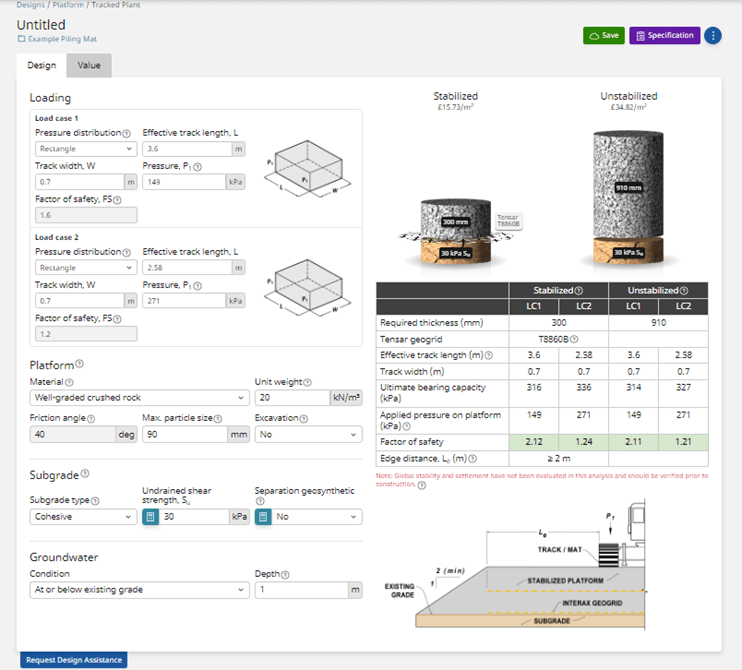Screen dimensions: 742x670
Task: Click help icon next to Subgrade heading
Action: click(x=85, y=474)
